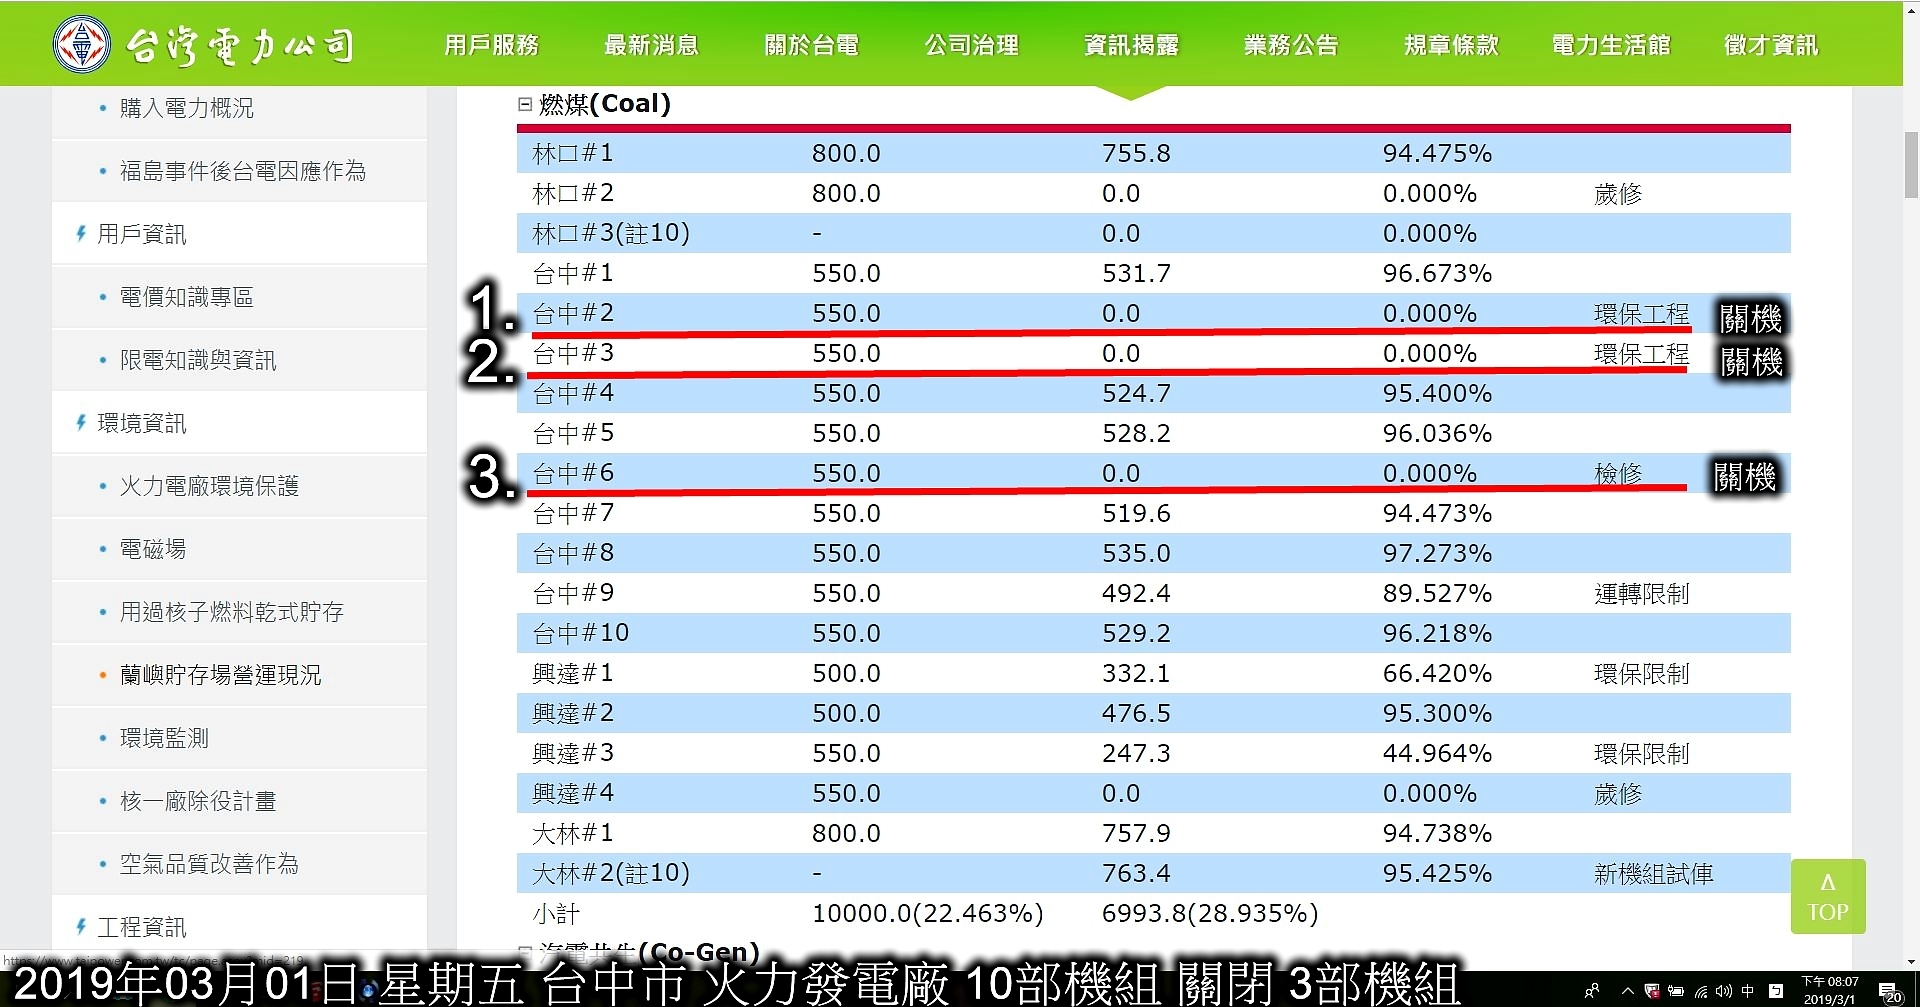Open the 關於台電 menu
This screenshot has width=1920, height=1007.
(x=811, y=45)
